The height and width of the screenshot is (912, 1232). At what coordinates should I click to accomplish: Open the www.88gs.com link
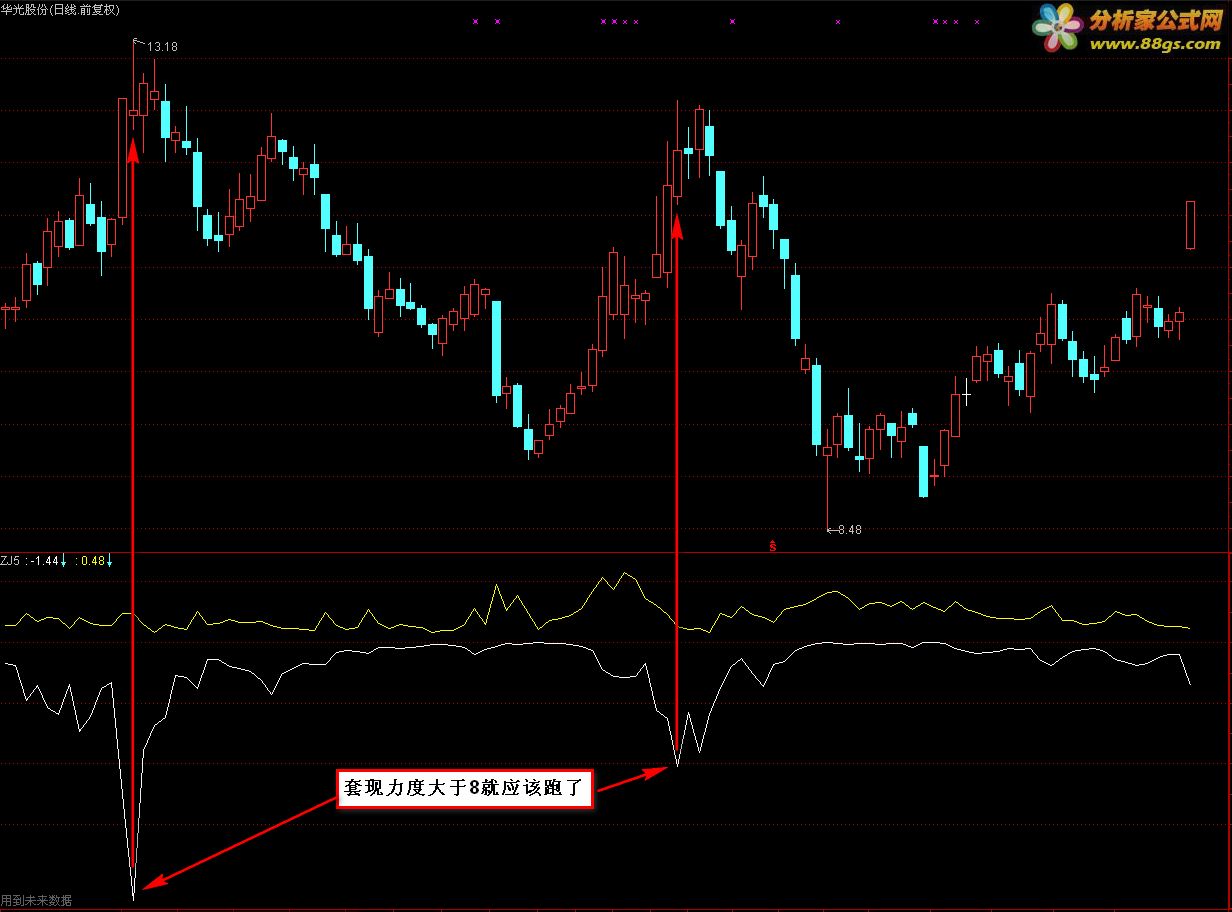pos(1154,45)
